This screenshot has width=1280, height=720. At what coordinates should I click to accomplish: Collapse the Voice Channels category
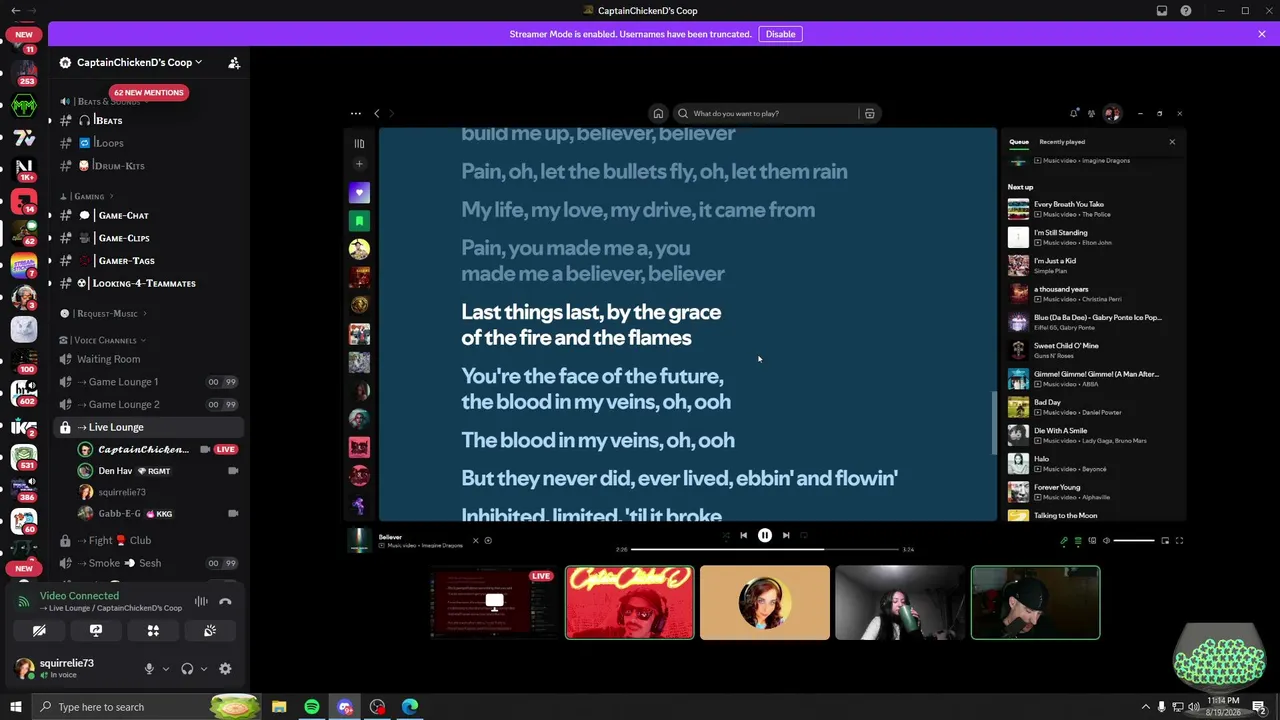103,340
